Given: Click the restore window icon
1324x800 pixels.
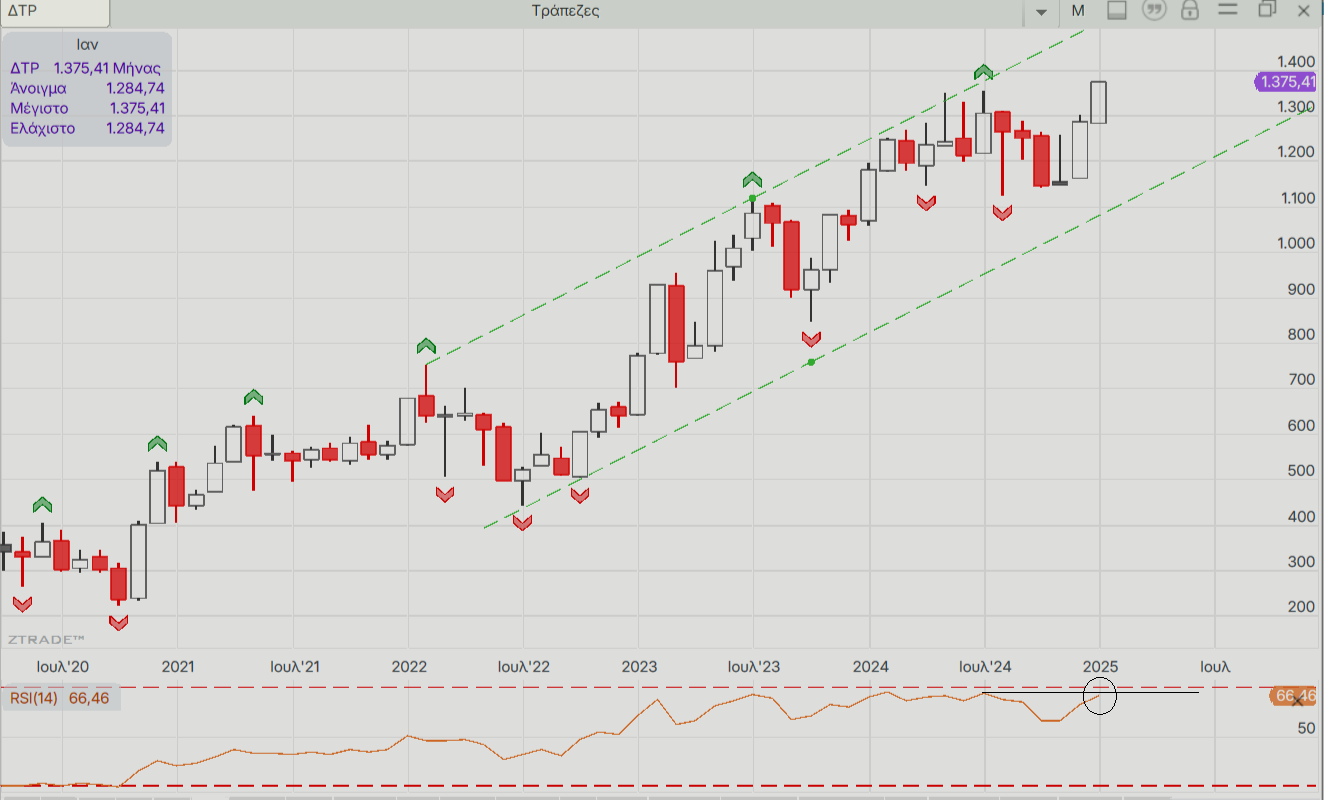Looking at the screenshot, I should [1267, 11].
